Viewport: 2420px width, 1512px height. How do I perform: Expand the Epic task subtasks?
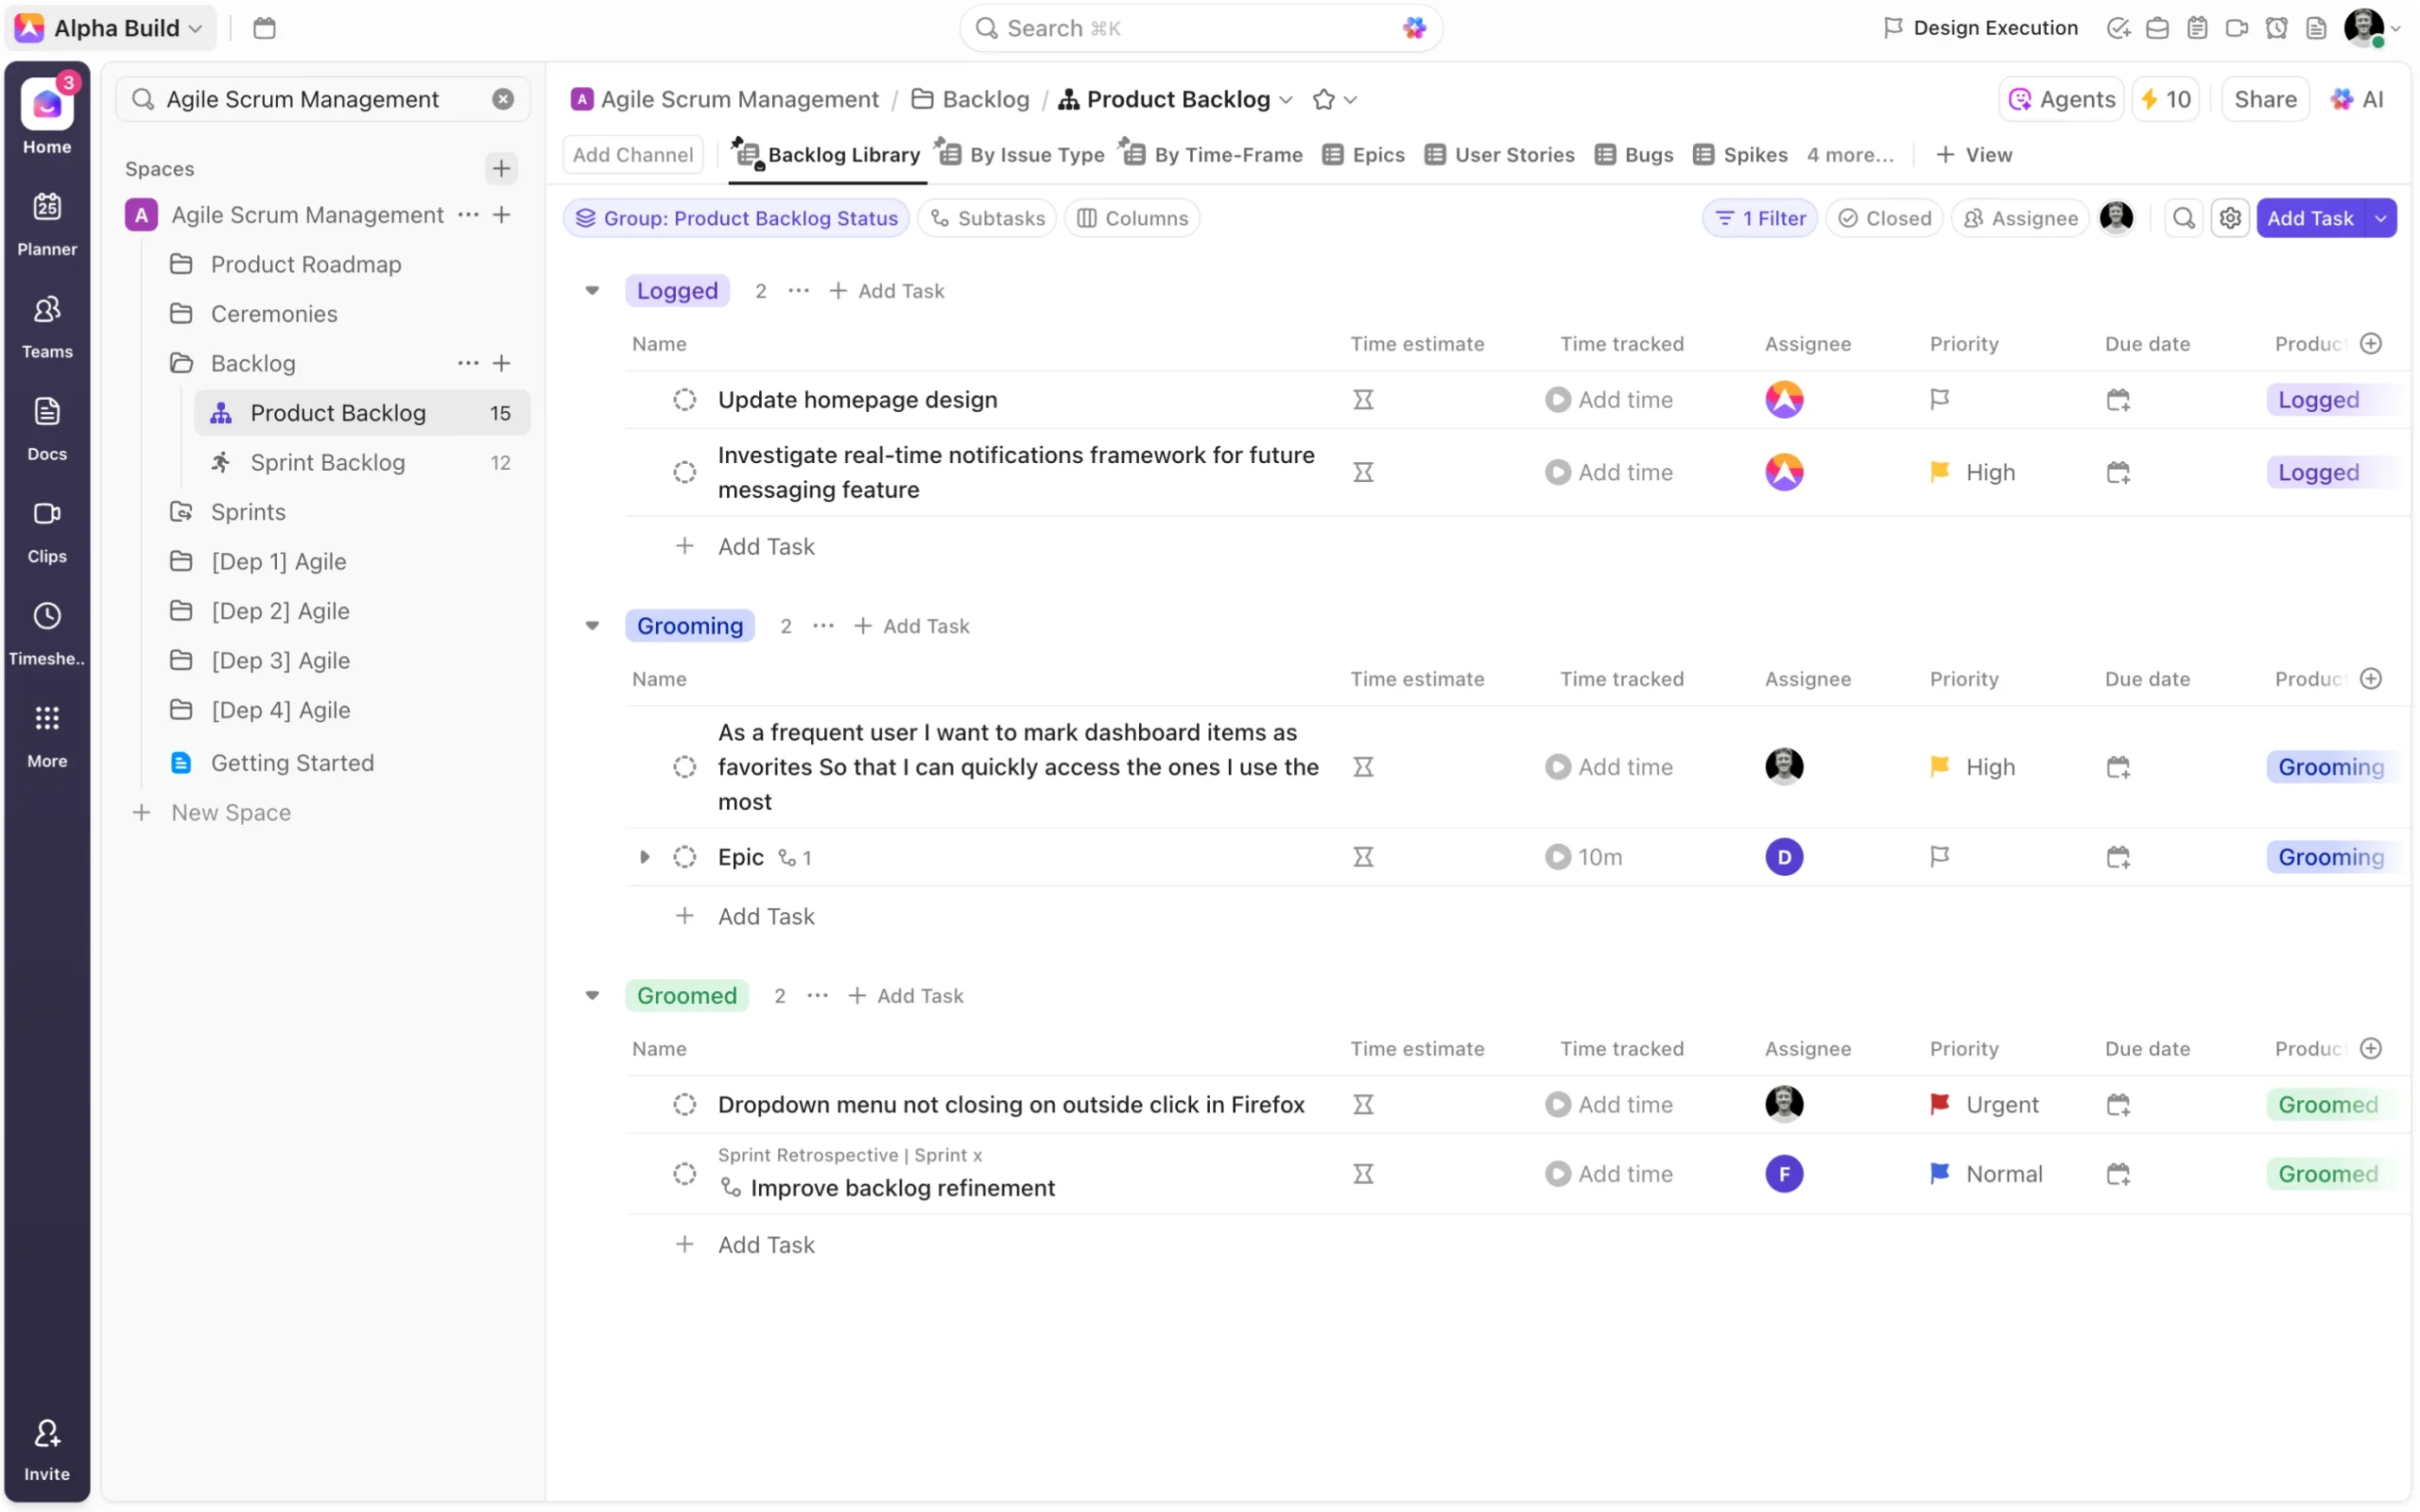[x=644, y=857]
